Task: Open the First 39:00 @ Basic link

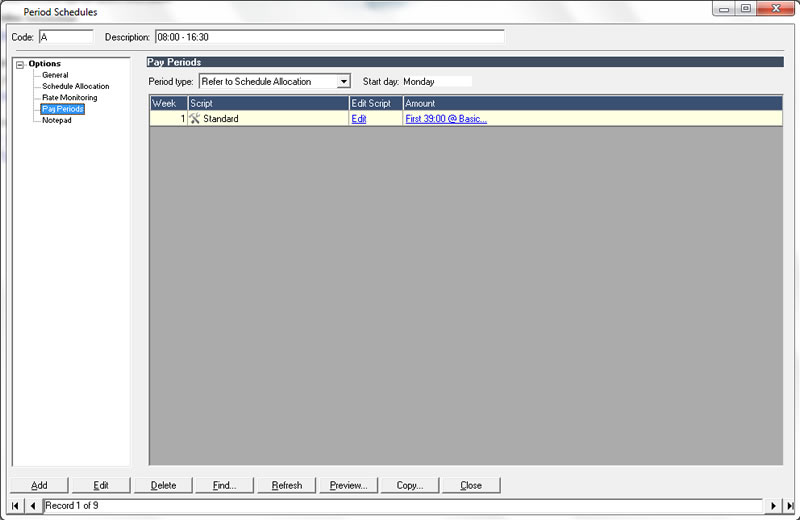Action: (x=446, y=119)
